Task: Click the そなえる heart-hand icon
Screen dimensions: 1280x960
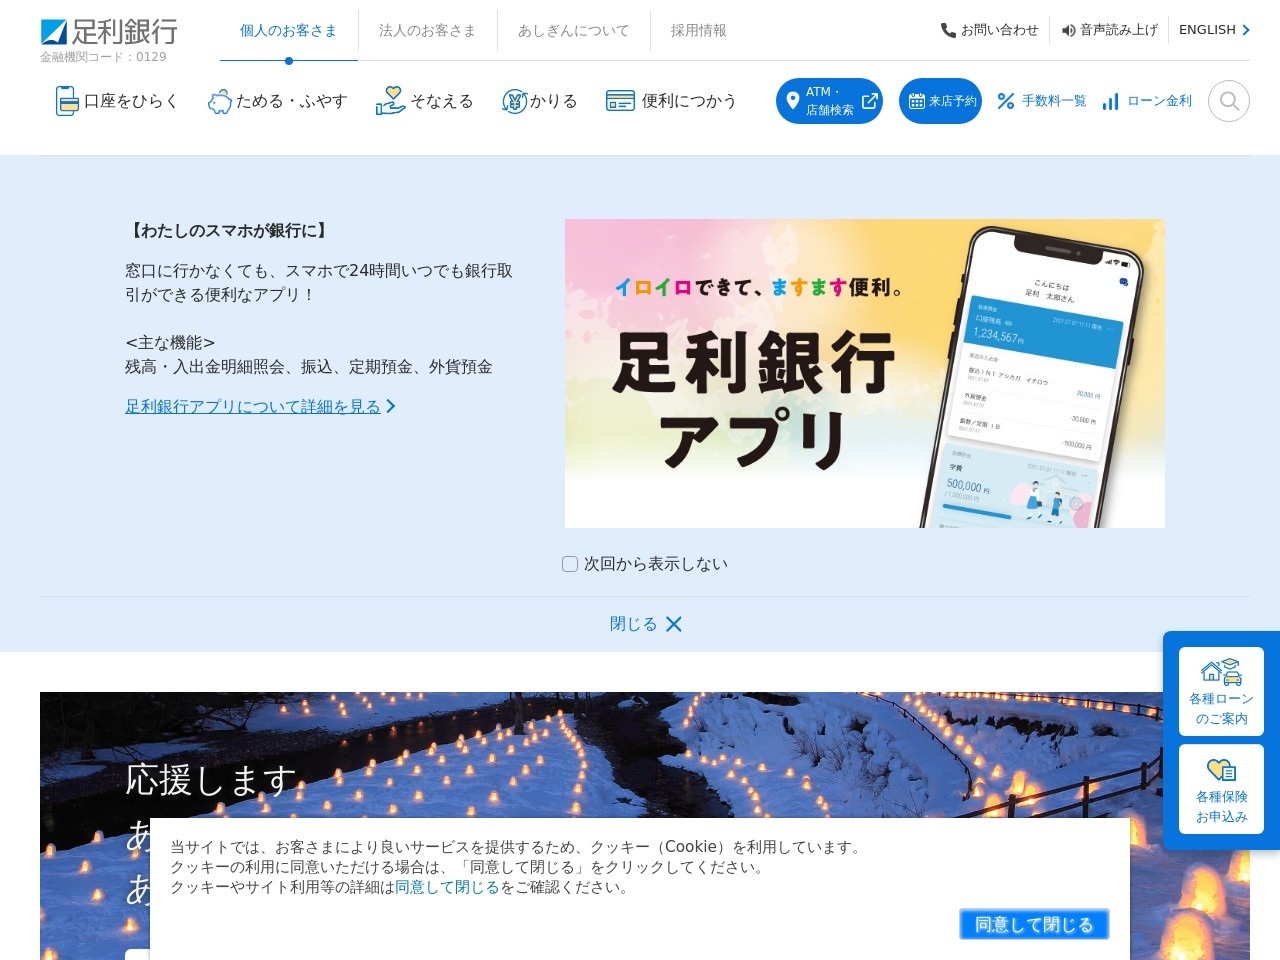Action: click(390, 101)
